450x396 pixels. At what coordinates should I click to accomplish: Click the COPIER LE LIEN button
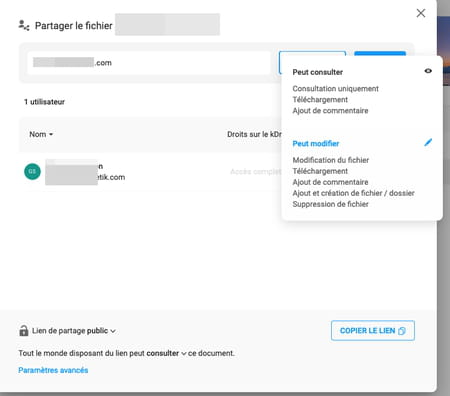tap(373, 331)
